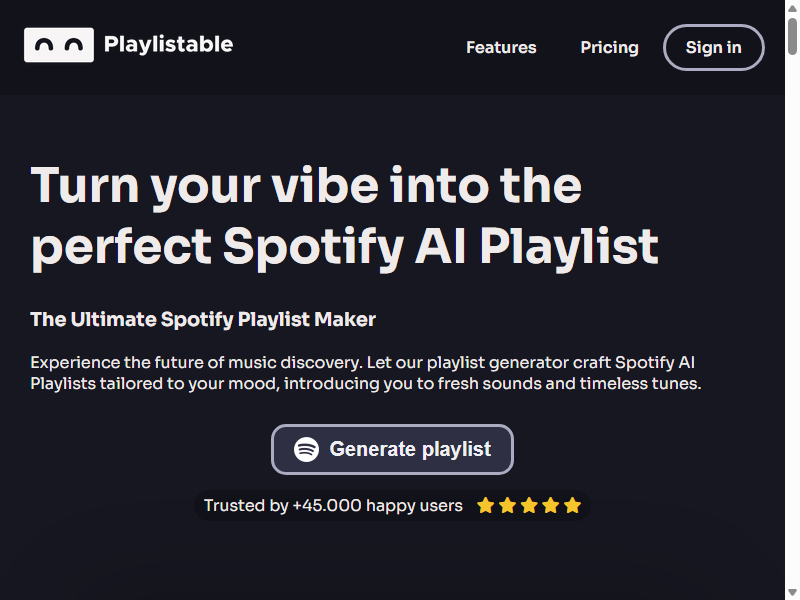
Task: Click the 'Trusted by +45.000 happy users' badge
Action: 392,506
